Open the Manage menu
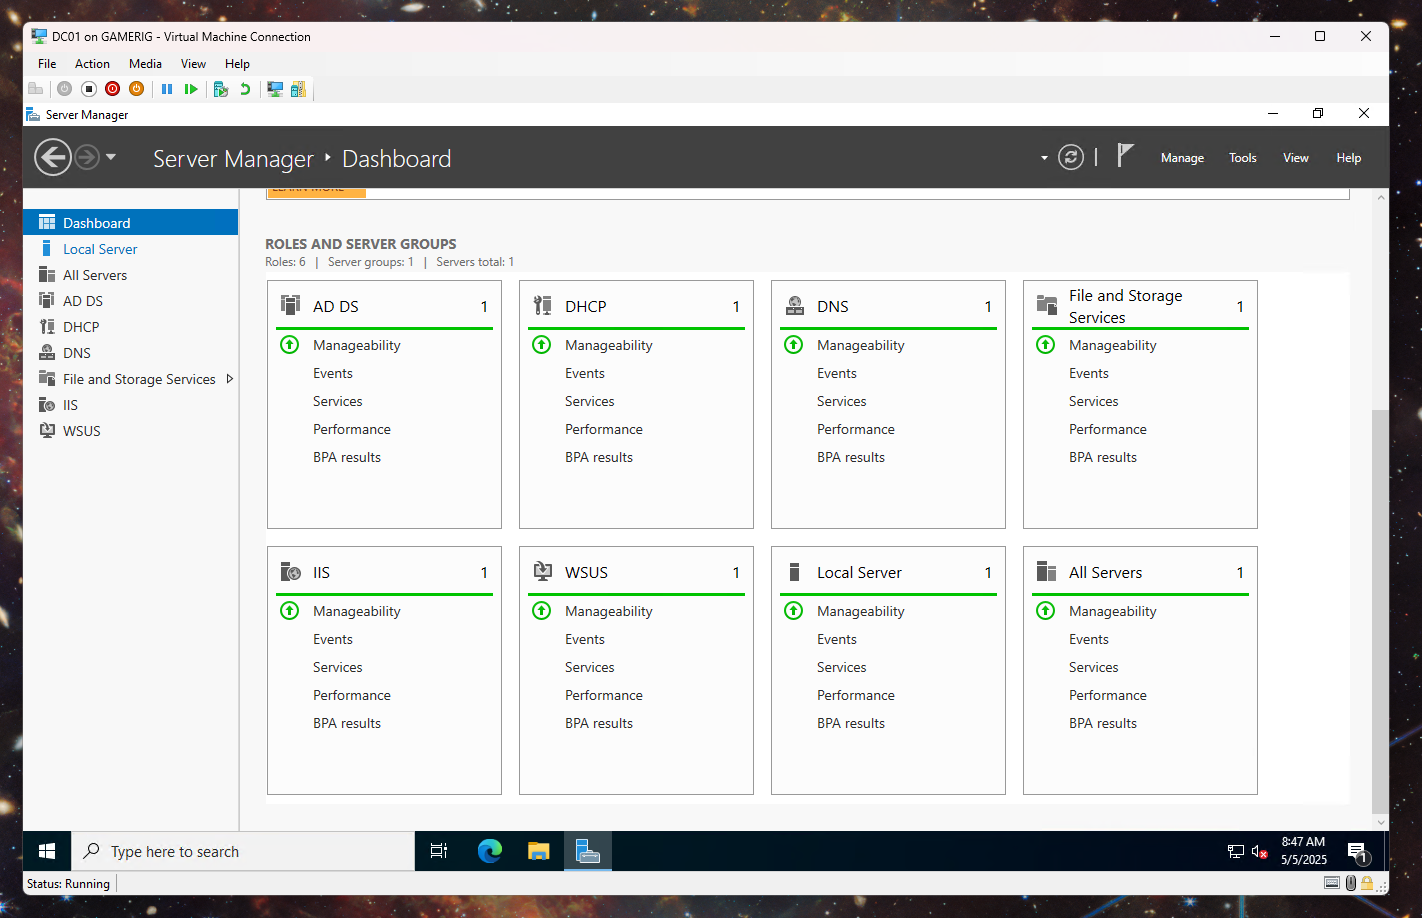 coord(1182,158)
